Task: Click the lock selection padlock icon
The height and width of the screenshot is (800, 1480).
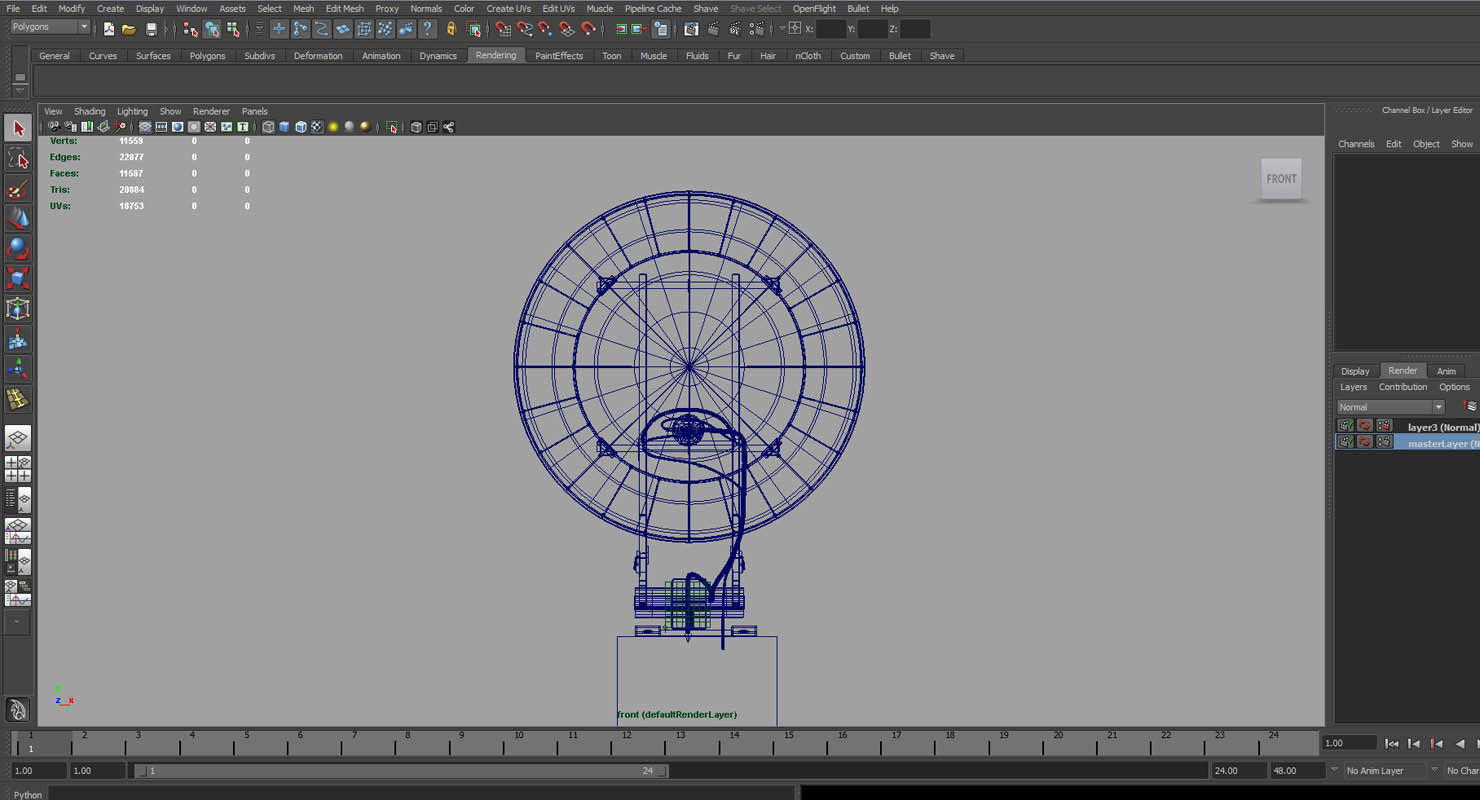Action: [x=451, y=29]
